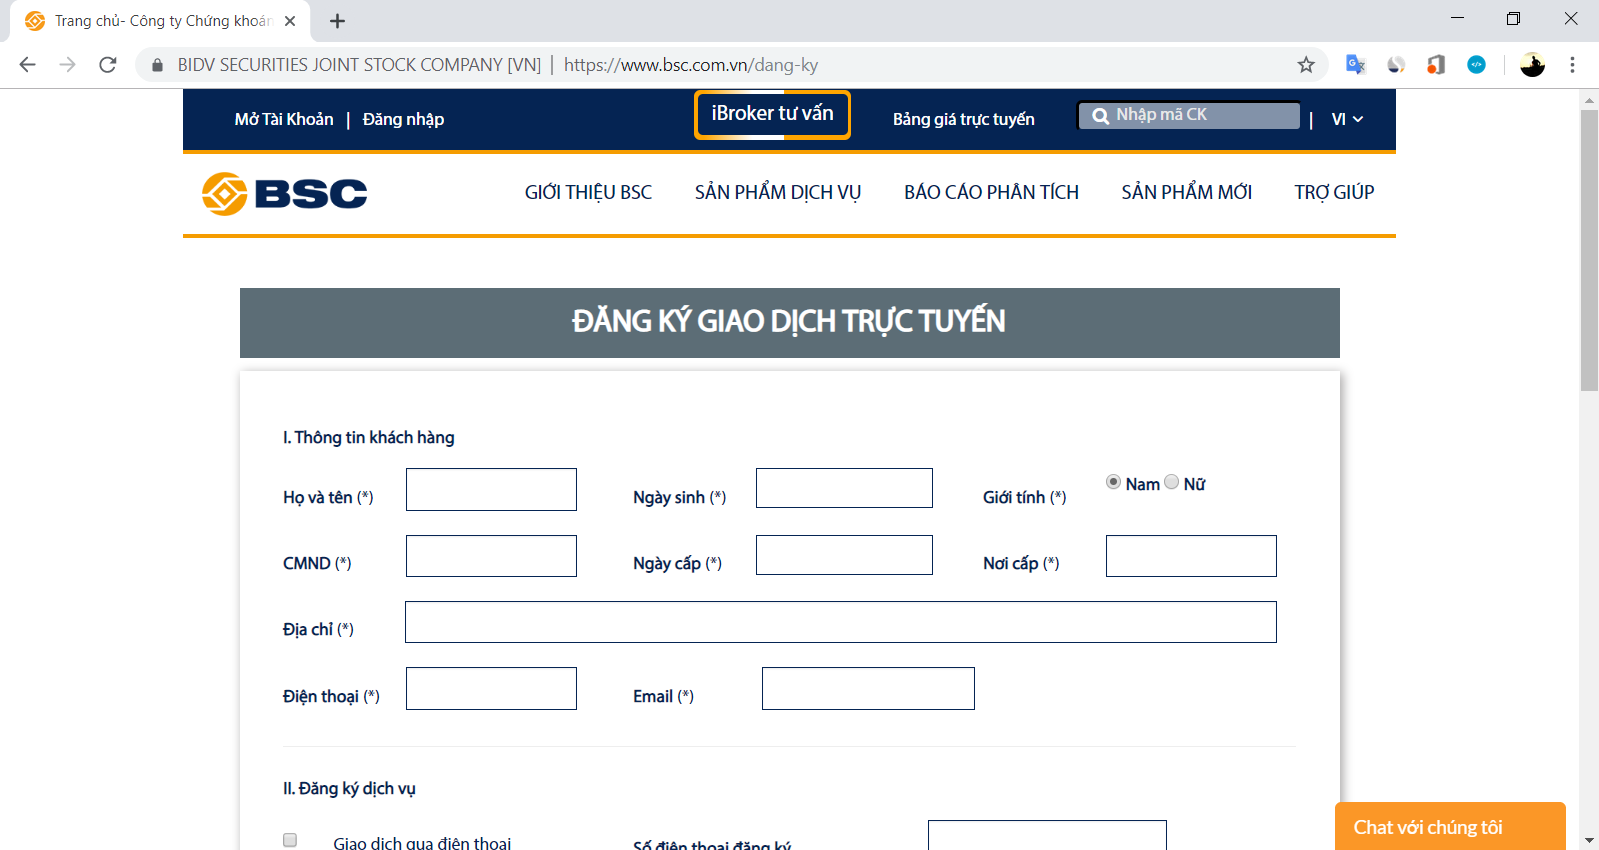Expand the VI language dropdown
Viewport: 1599px width, 850px height.
pos(1347,119)
